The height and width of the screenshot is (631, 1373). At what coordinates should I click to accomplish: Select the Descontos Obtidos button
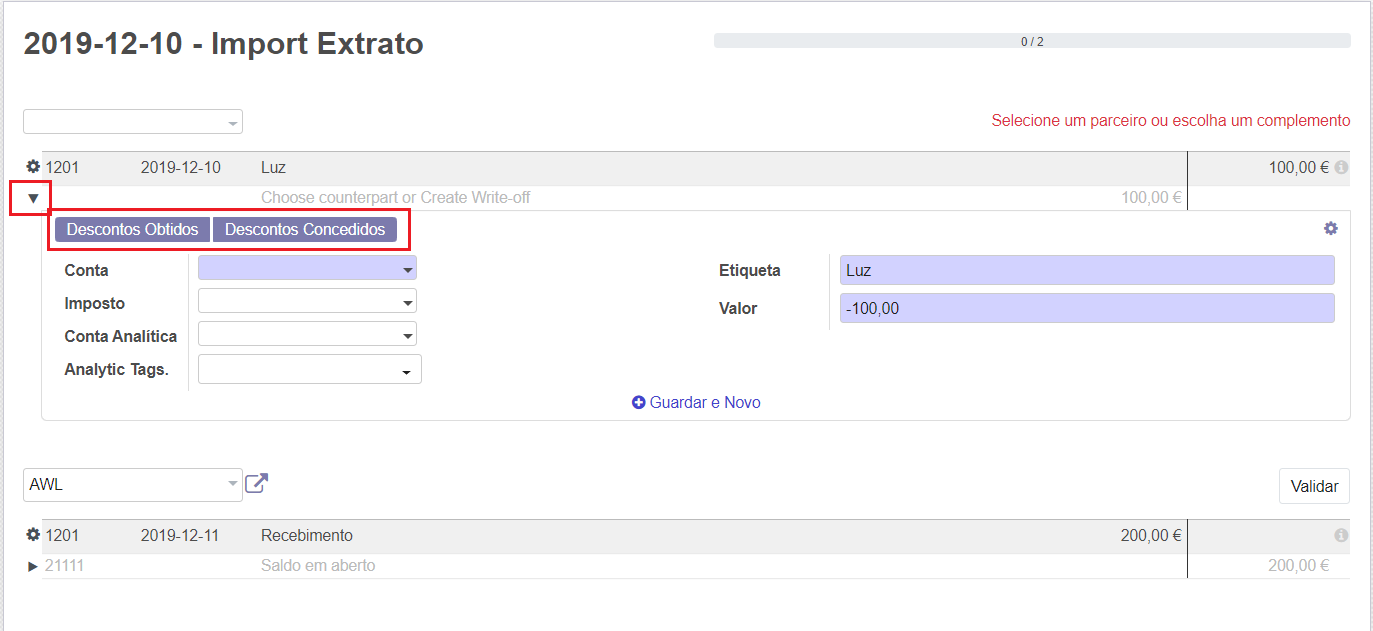click(x=132, y=229)
